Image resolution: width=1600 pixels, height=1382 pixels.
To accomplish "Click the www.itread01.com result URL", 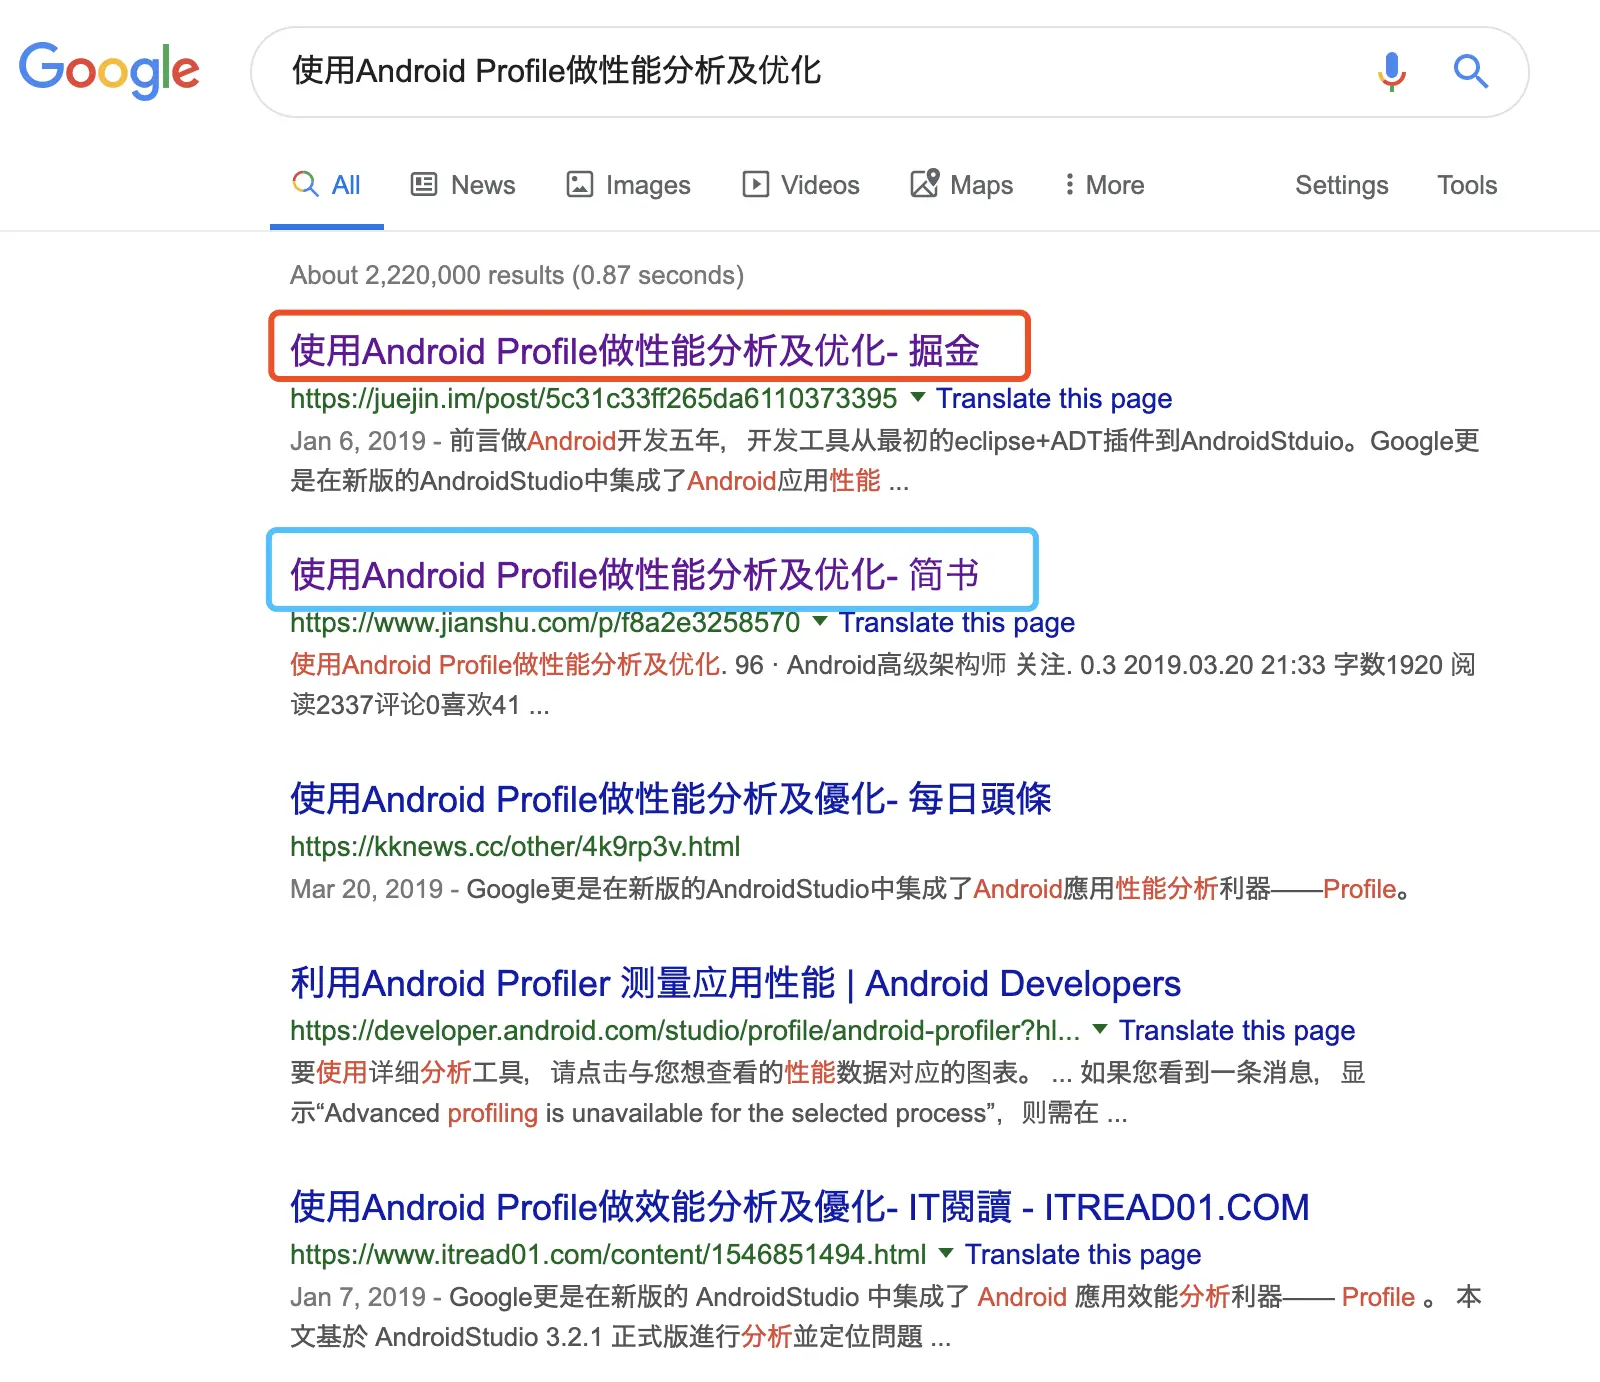I will tap(608, 1254).
